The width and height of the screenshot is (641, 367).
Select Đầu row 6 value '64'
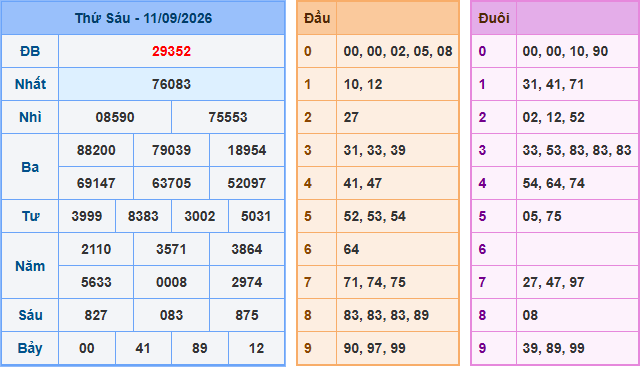click(x=351, y=249)
